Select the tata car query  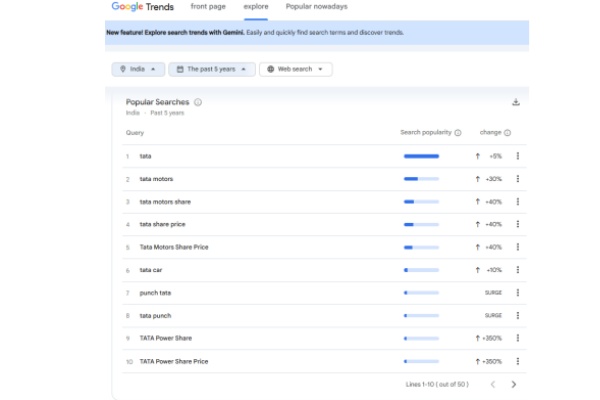151,270
